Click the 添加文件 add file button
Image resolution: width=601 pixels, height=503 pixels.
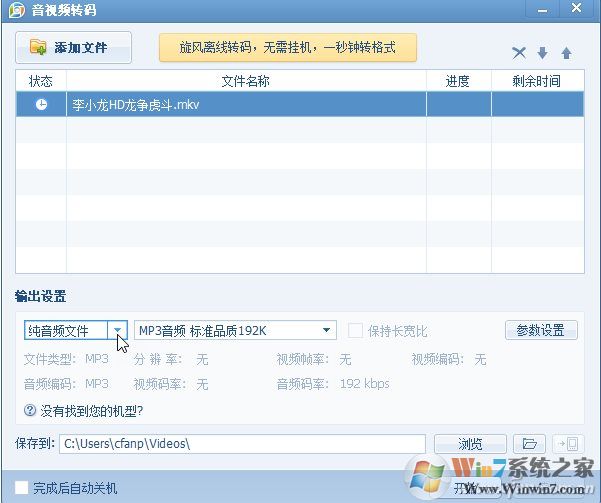(73, 48)
